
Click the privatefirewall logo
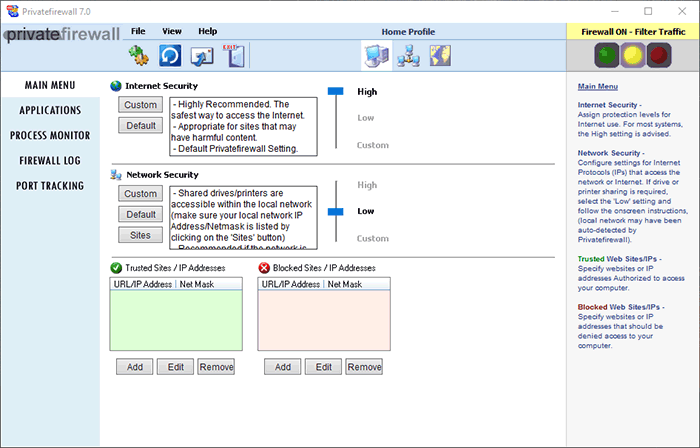pyautogui.click(x=62, y=34)
